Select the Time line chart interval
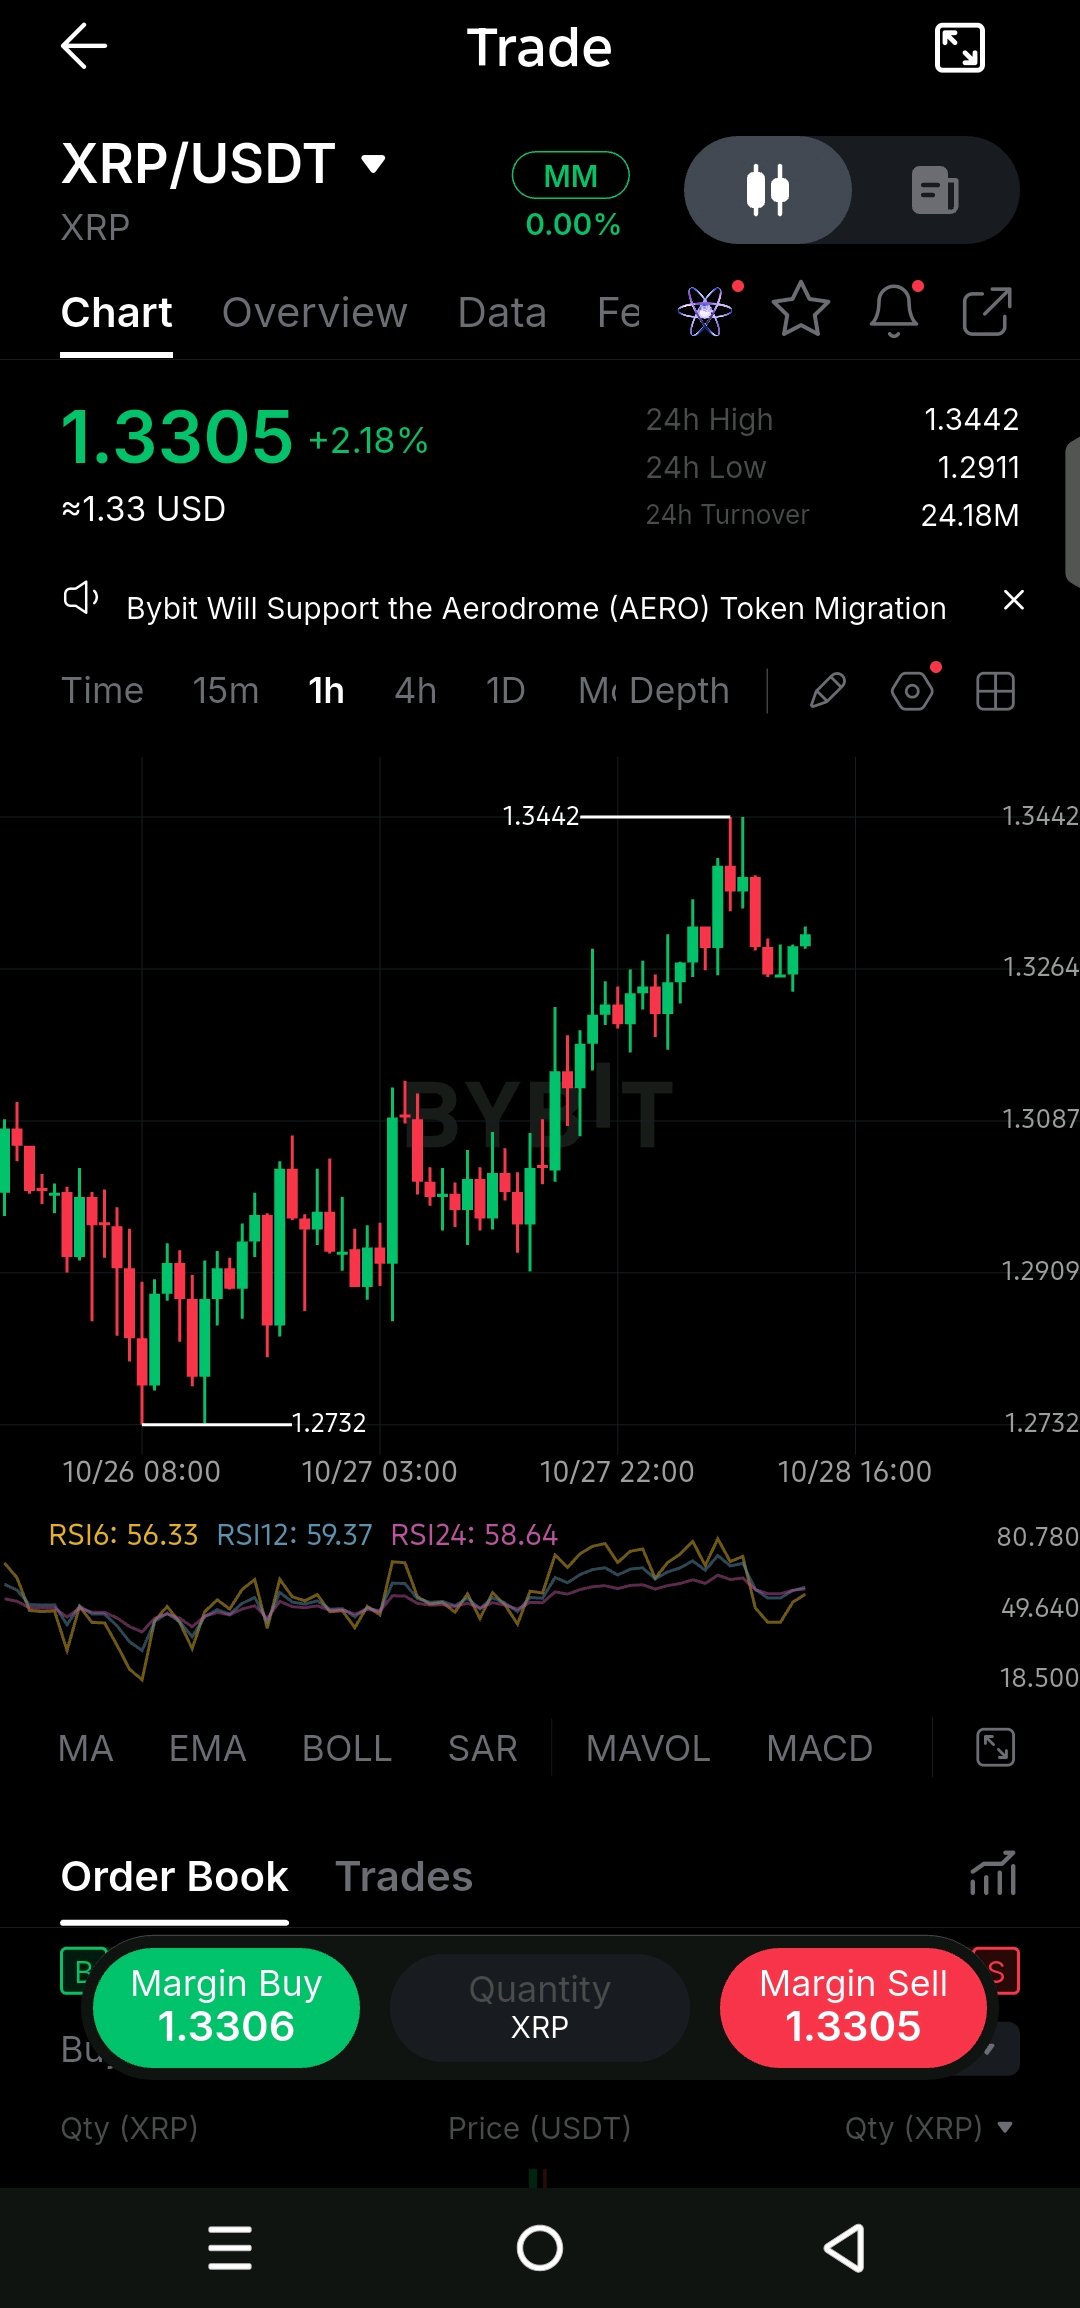 (103, 691)
